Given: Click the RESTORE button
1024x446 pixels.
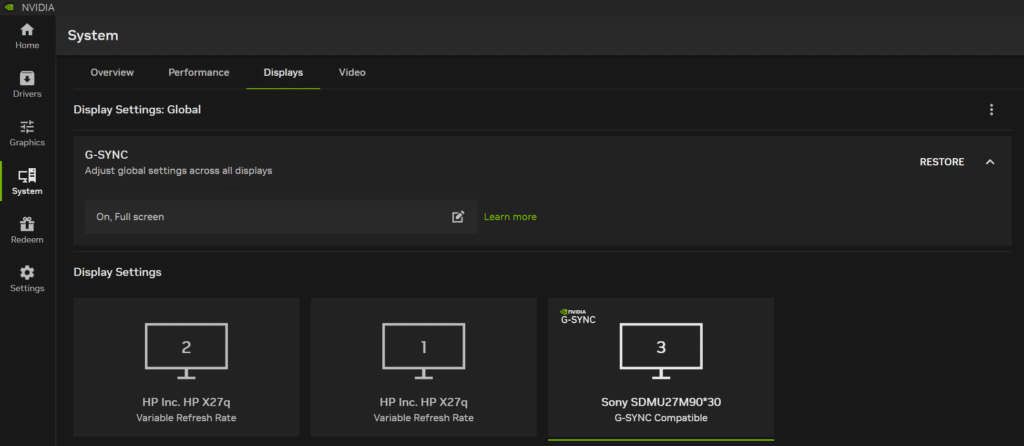Looking at the screenshot, I should coord(942,162).
